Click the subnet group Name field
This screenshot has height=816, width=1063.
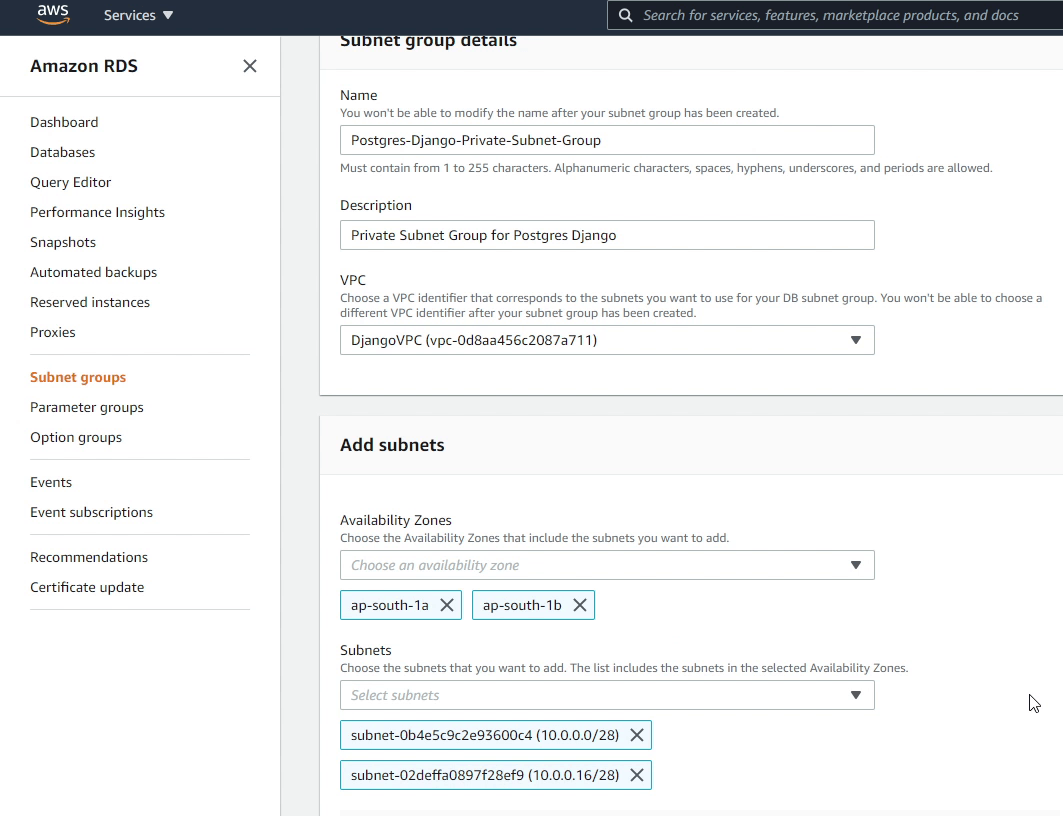pos(606,140)
